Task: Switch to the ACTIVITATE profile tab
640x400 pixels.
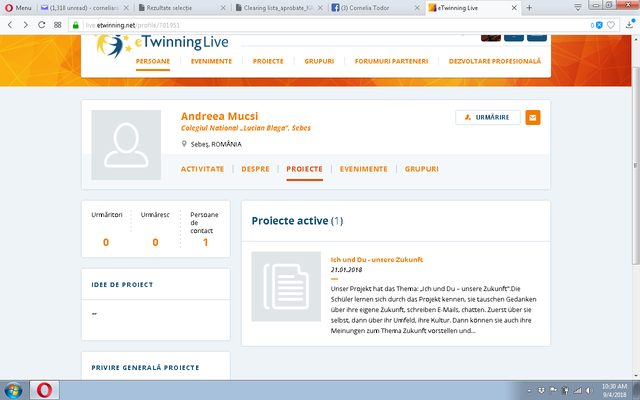Action: pos(202,169)
